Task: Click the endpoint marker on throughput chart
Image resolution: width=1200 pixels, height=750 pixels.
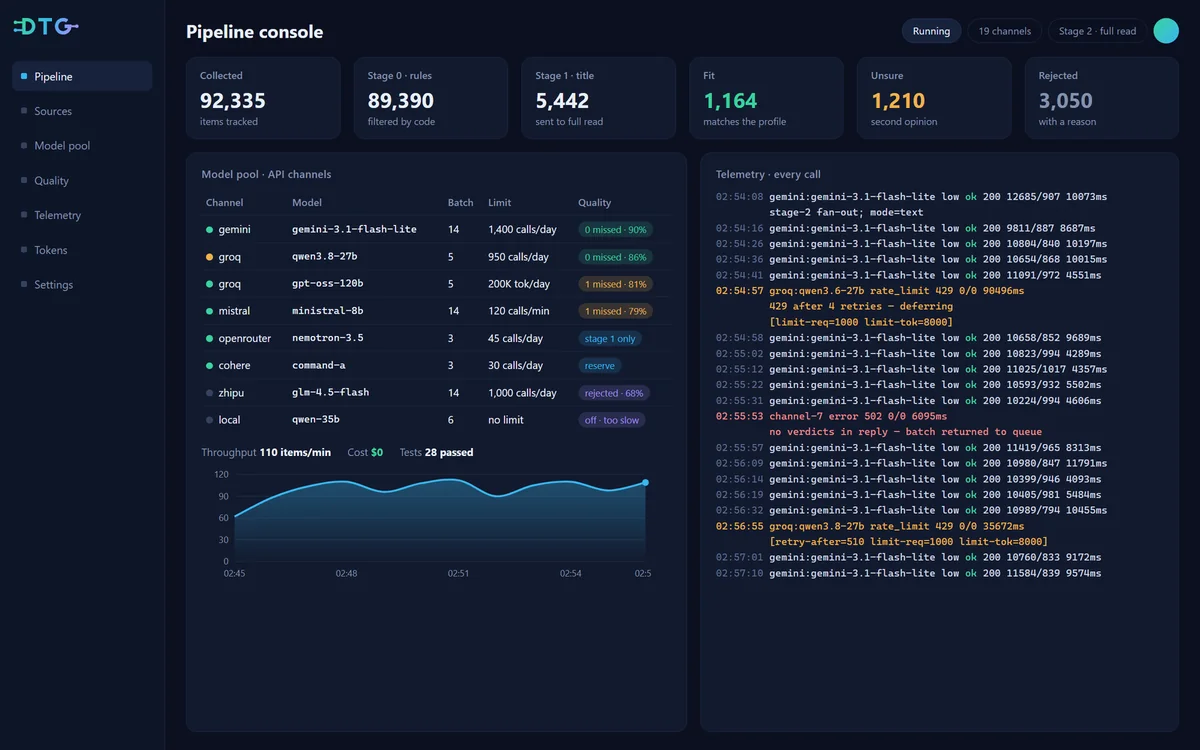Action: coord(645,483)
